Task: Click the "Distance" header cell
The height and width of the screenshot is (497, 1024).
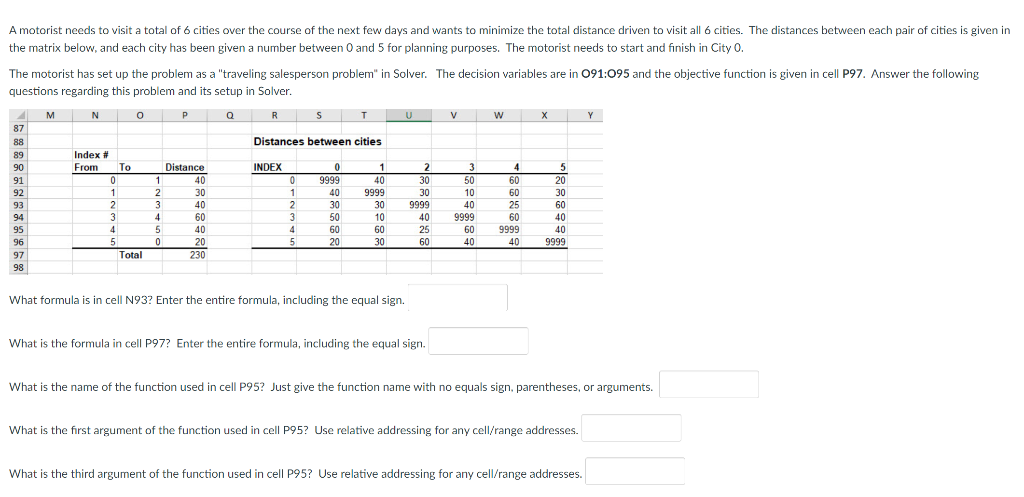Action: pos(185,167)
